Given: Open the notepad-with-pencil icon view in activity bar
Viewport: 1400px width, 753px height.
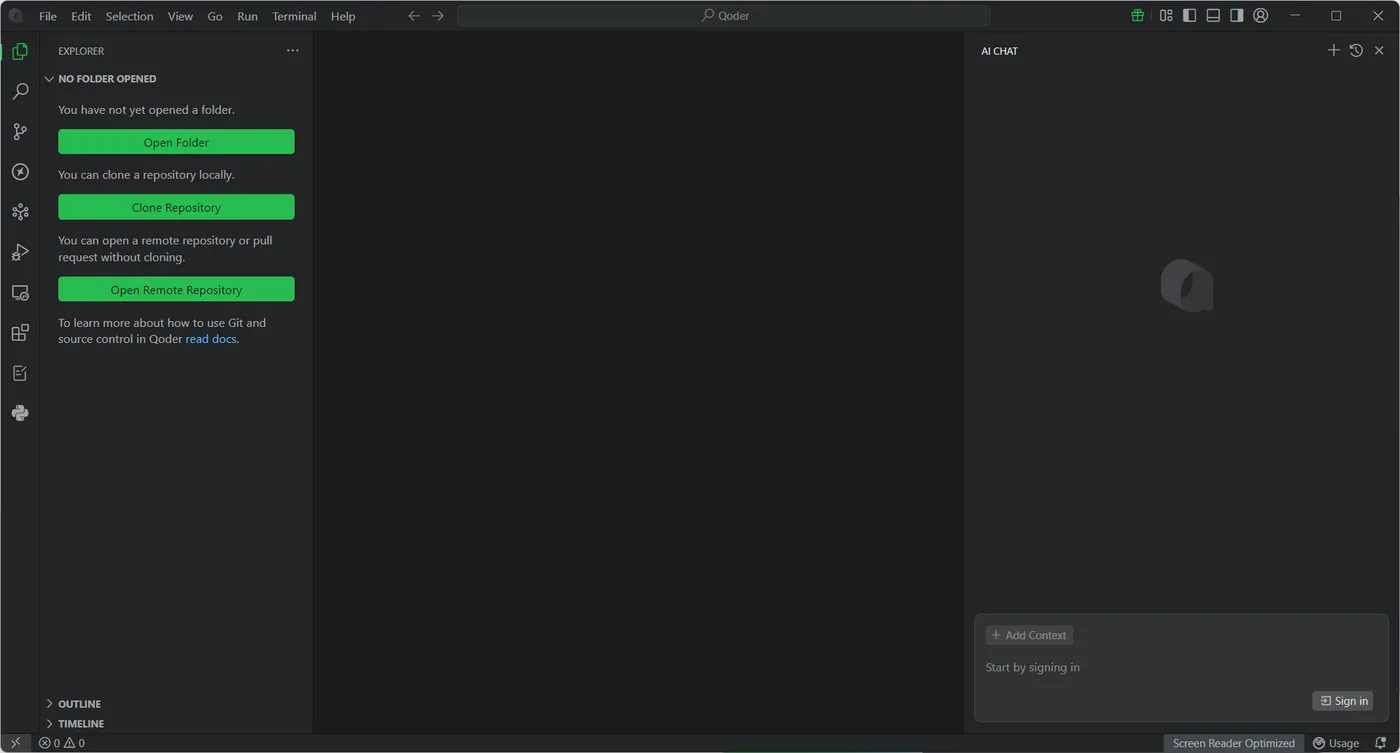Looking at the screenshot, I should [20, 373].
